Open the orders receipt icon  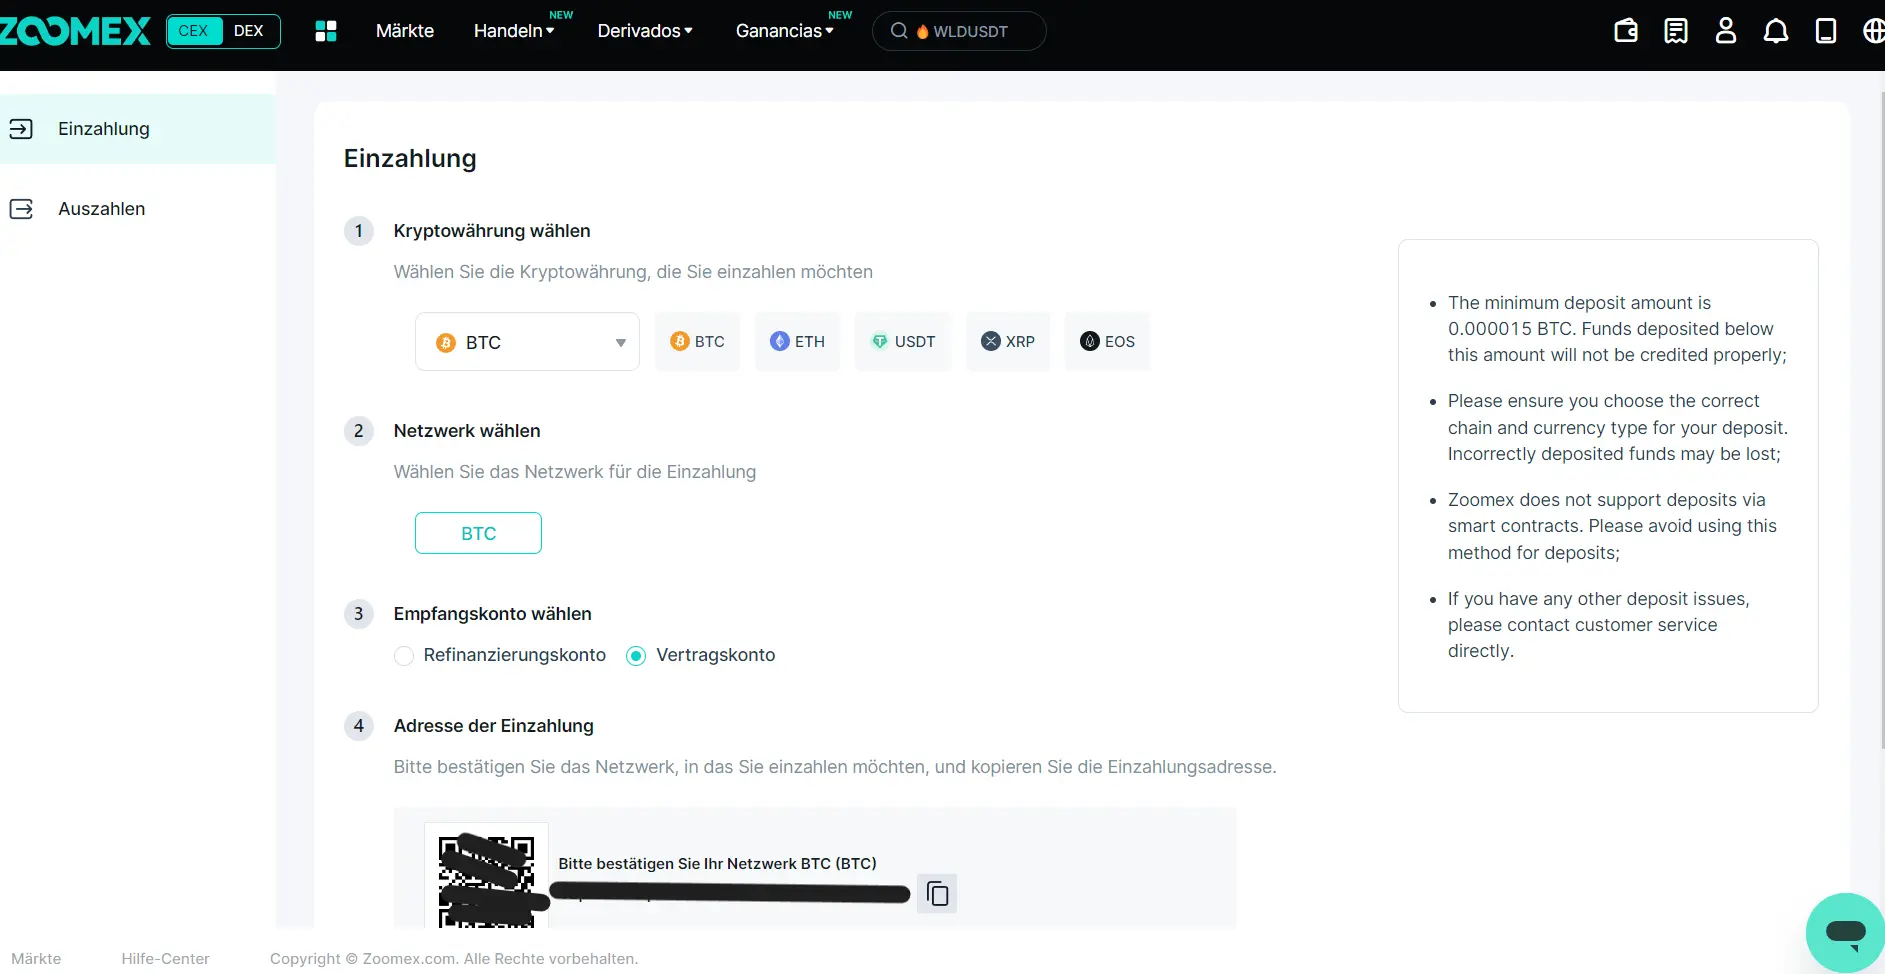(x=1676, y=31)
